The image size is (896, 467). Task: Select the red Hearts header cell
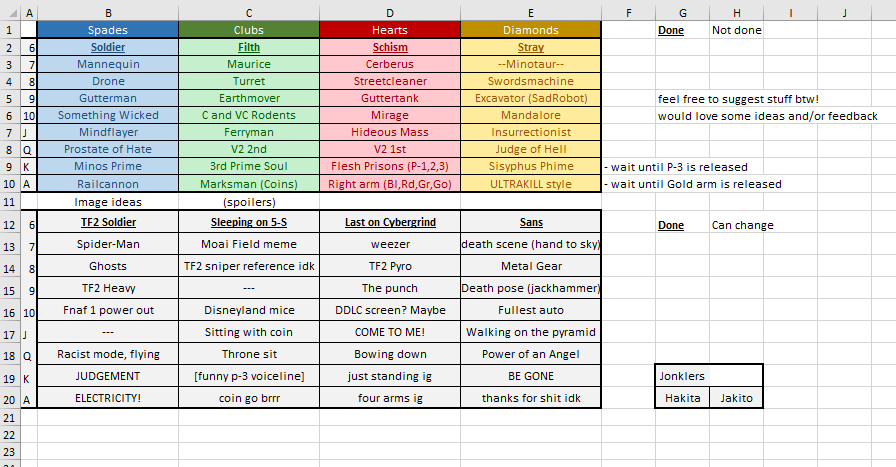390,30
